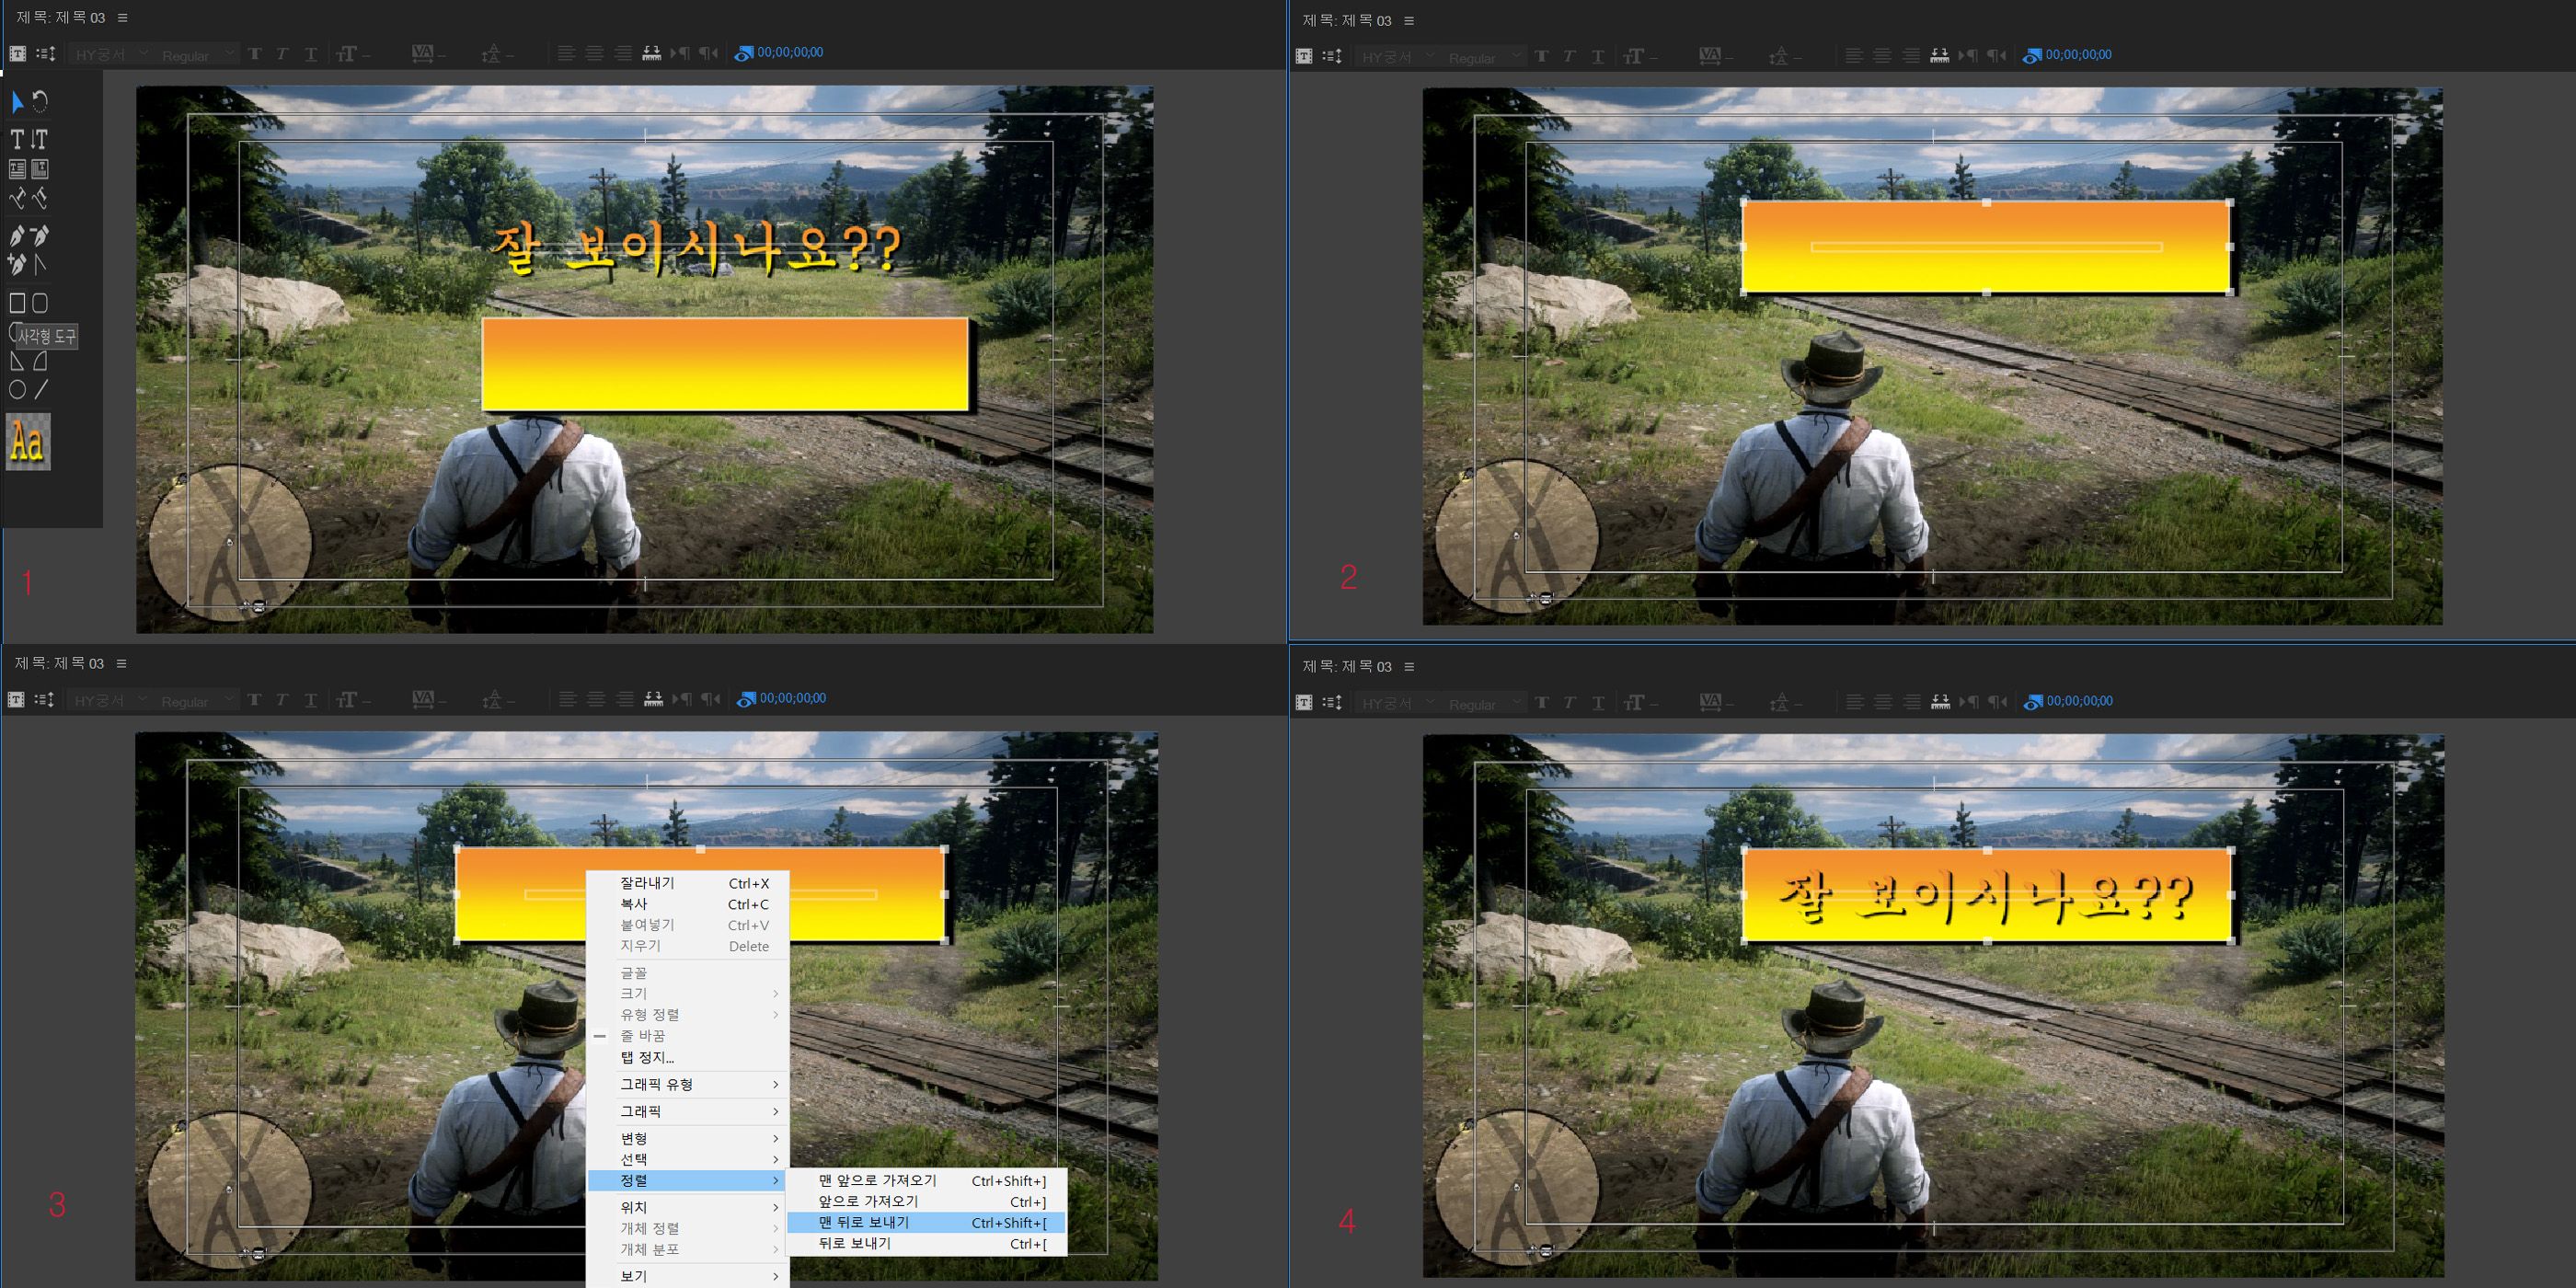The width and height of the screenshot is (2576, 1288).
Task: Toggle Tab Stops ruler icon in panel marked 2
Action: pyautogui.click(x=1939, y=56)
